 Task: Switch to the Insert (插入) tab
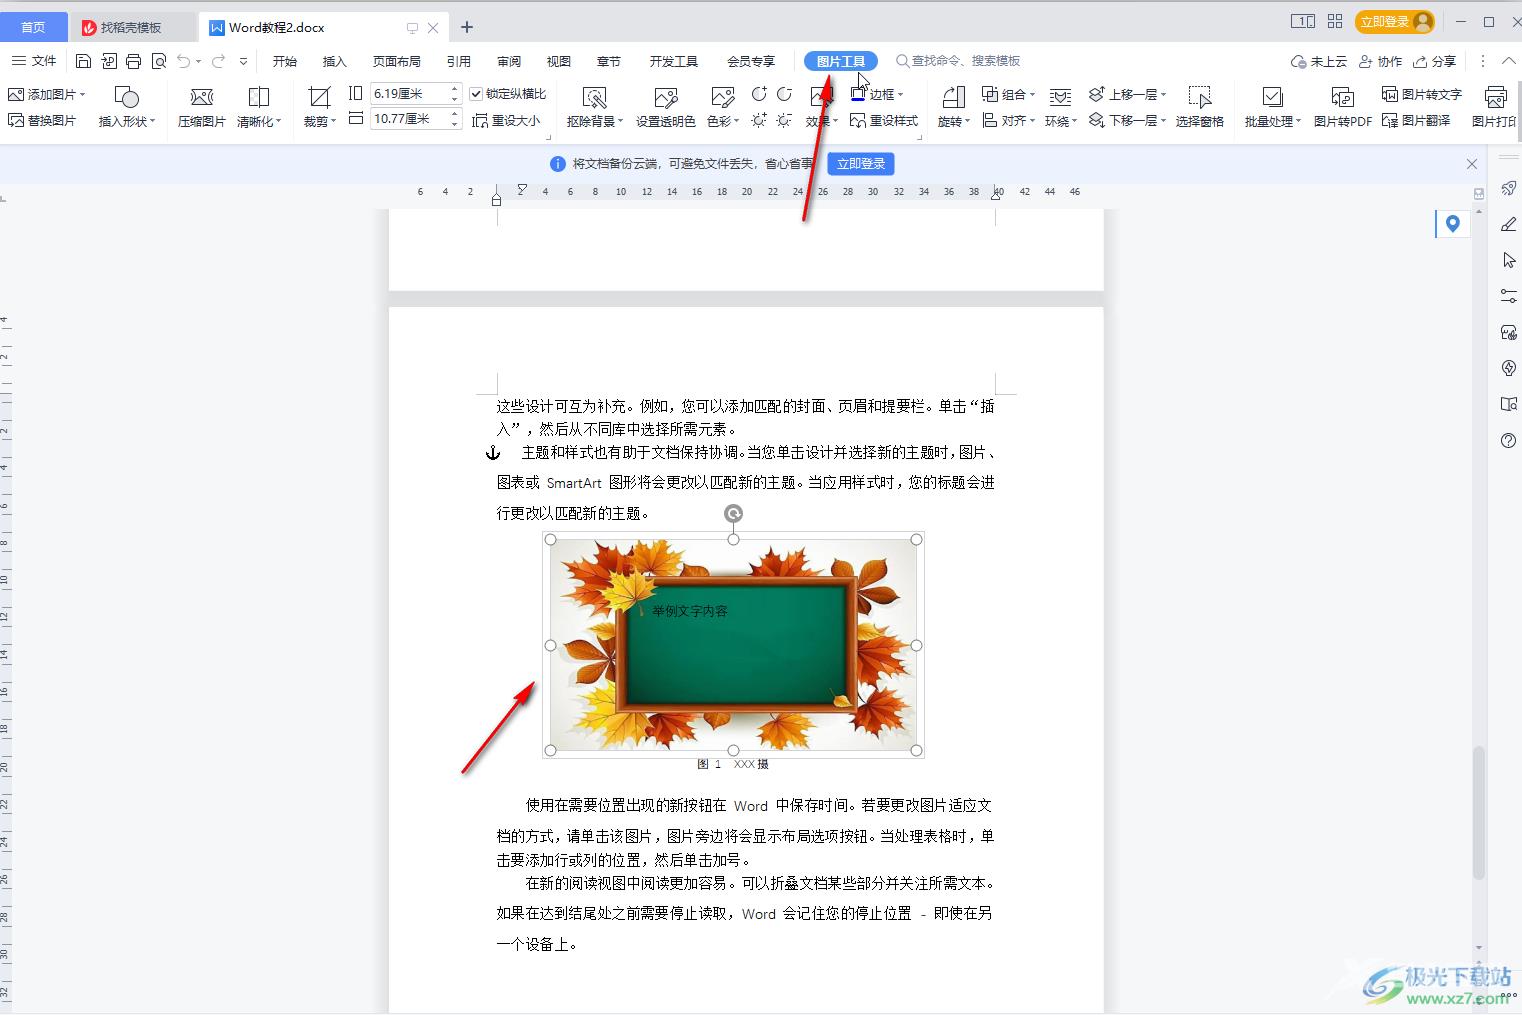coord(334,61)
